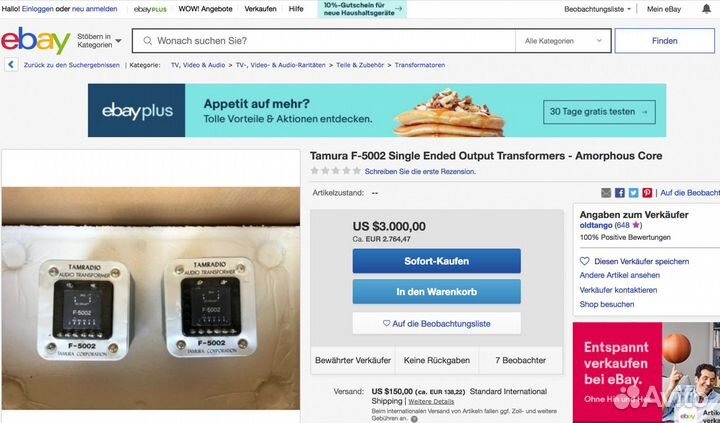Share listing via Facebook icon
Screen dimensions: 720x423
click(619, 193)
